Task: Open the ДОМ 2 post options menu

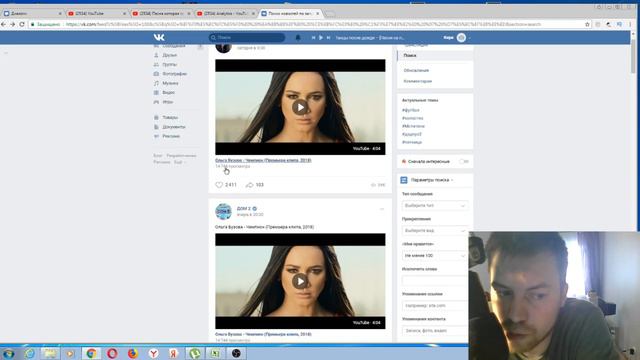Action: pos(382,209)
